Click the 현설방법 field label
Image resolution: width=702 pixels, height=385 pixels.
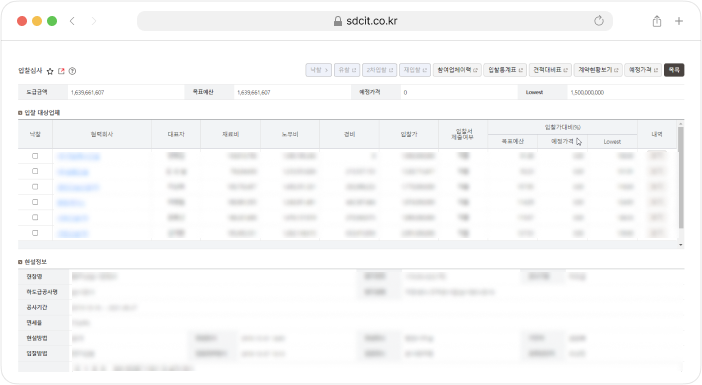[x=37, y=338]
